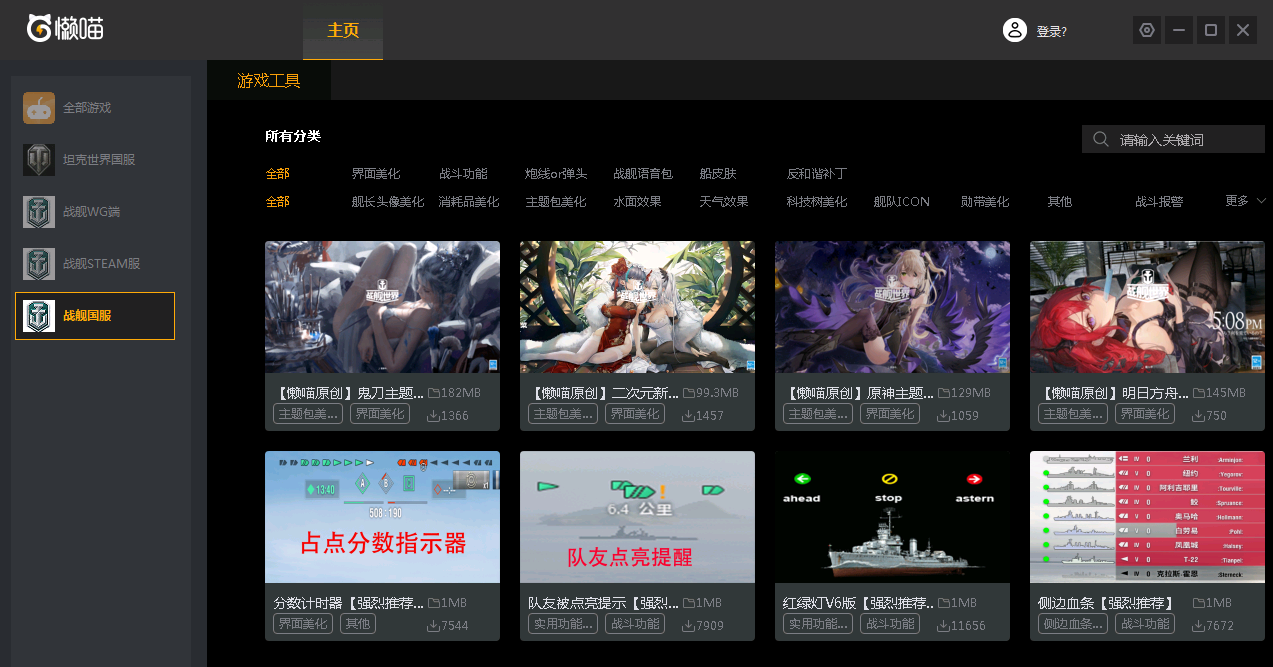Filter by 战舰语音包 category
The image size is (1273, 667).
[643, 174]
